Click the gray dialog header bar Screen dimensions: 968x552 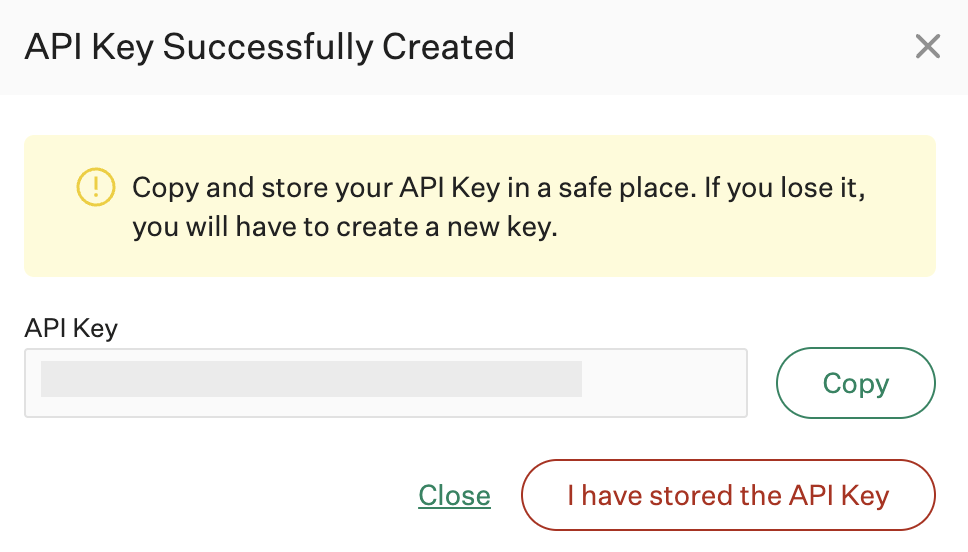pyautogui.click(x=700, y=46)
